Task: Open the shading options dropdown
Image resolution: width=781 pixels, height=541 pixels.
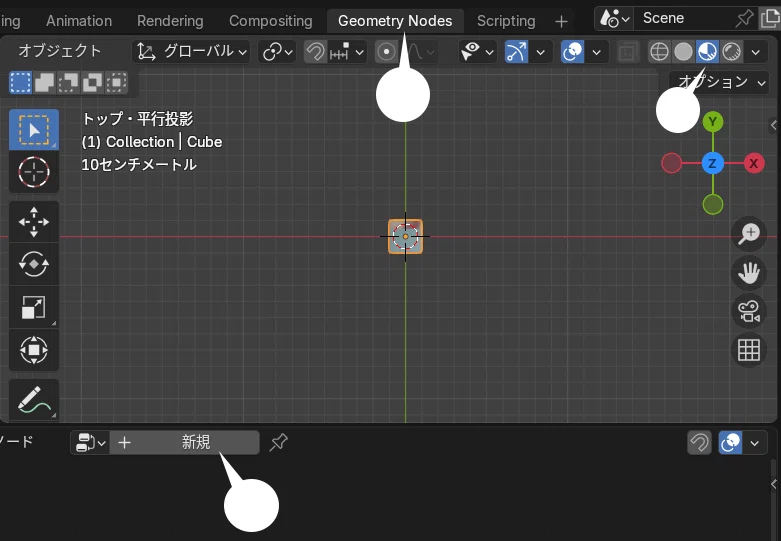Action: click(756, 51)
